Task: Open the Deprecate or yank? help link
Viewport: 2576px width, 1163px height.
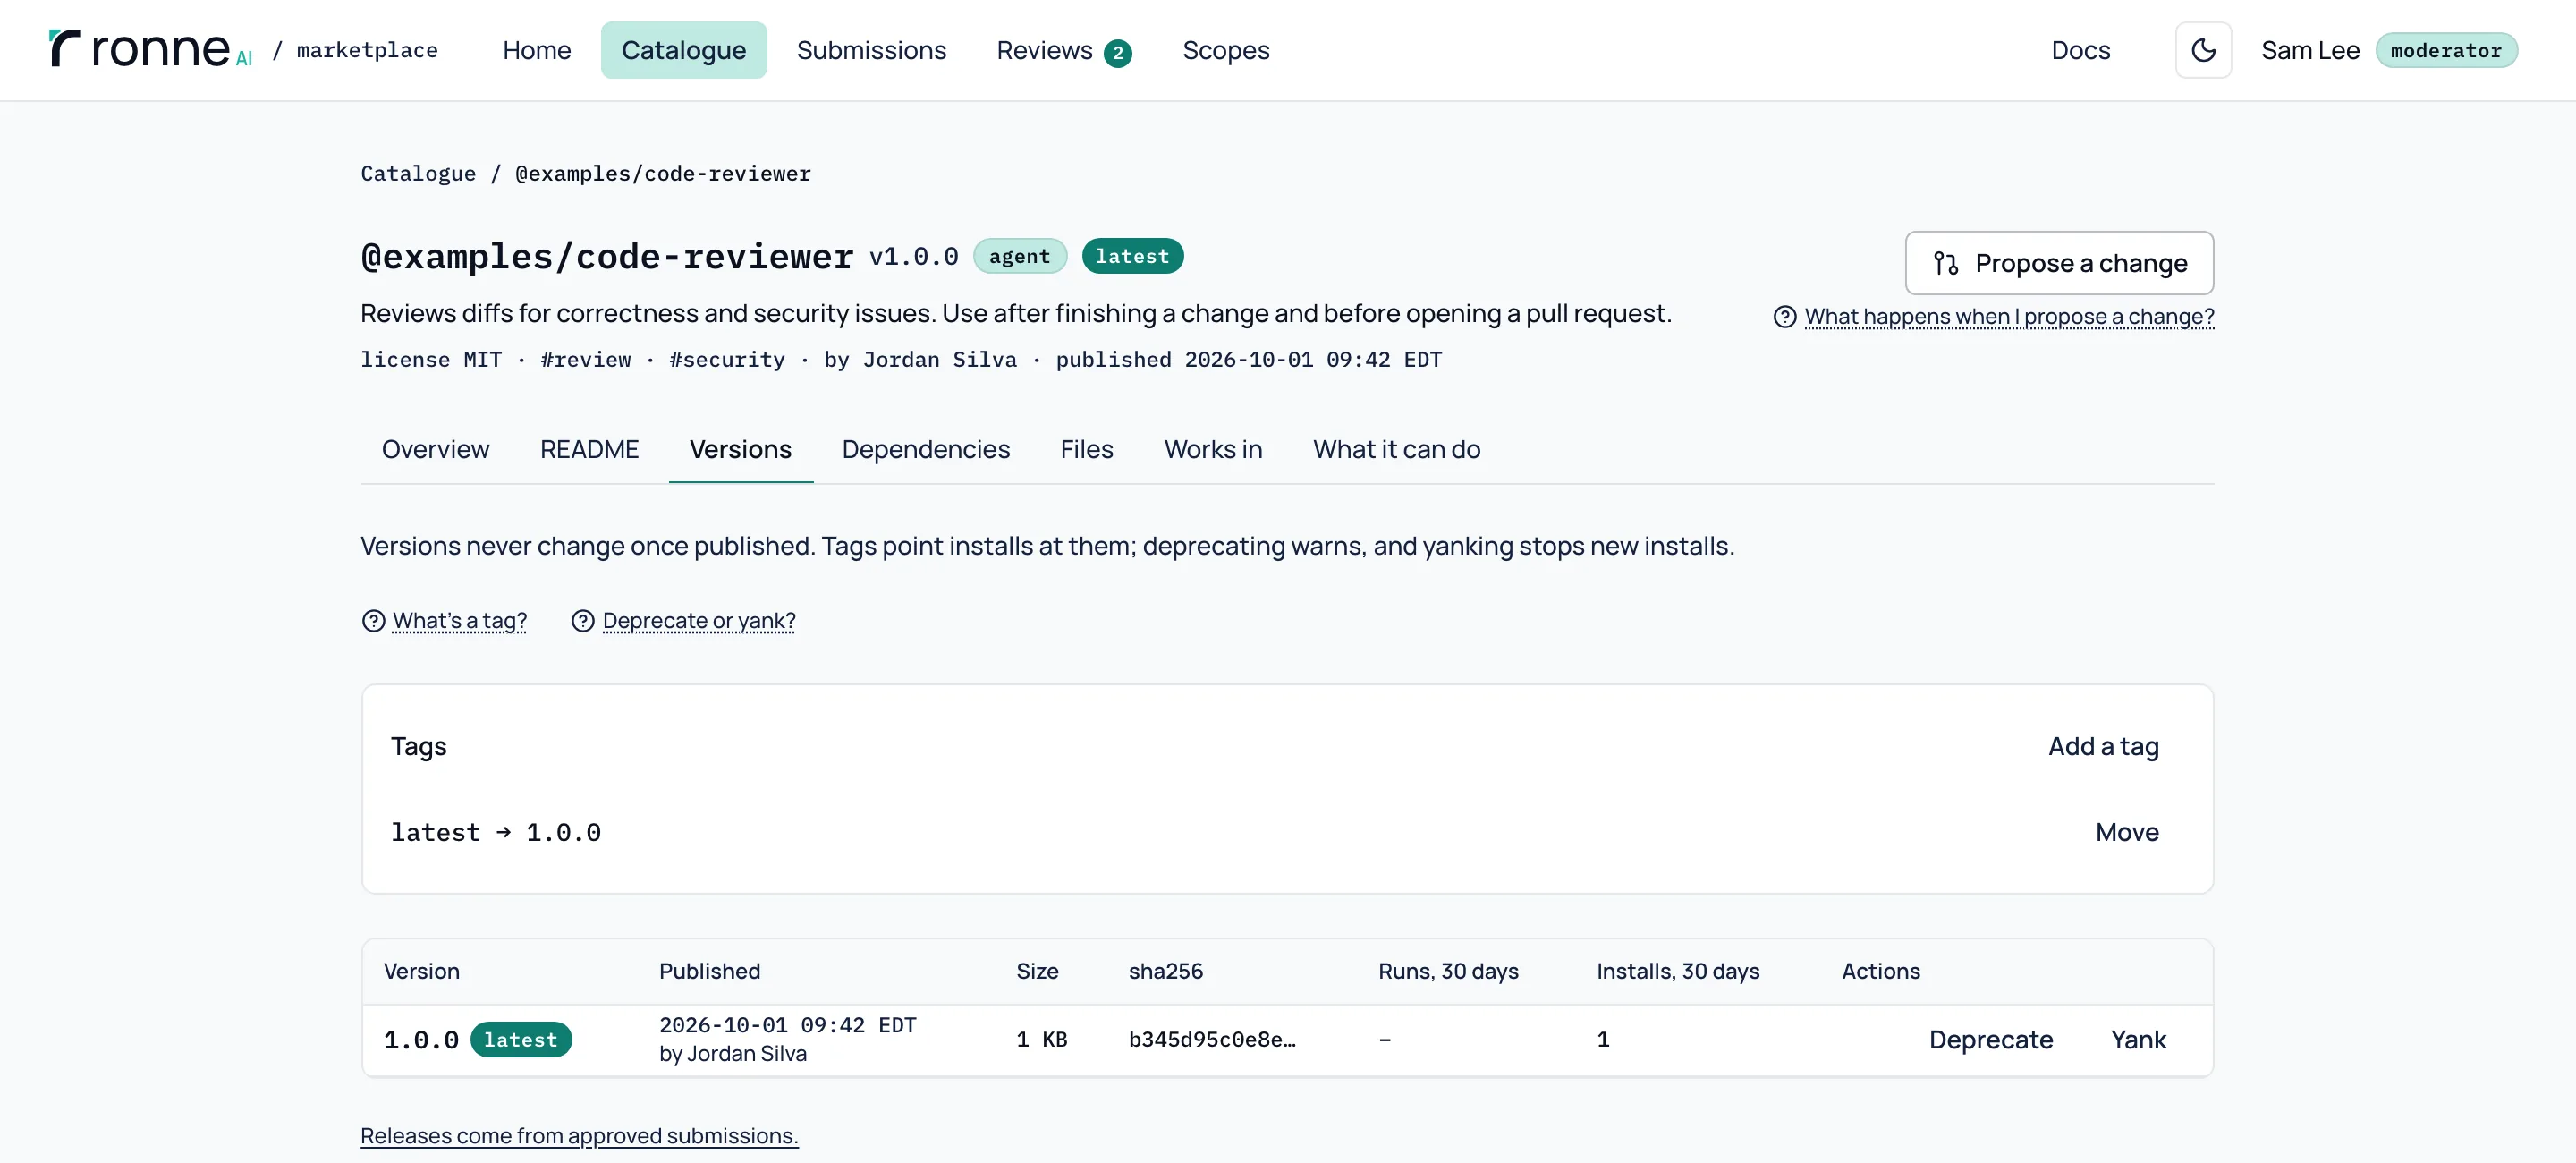Action: [x=699, y=621]
